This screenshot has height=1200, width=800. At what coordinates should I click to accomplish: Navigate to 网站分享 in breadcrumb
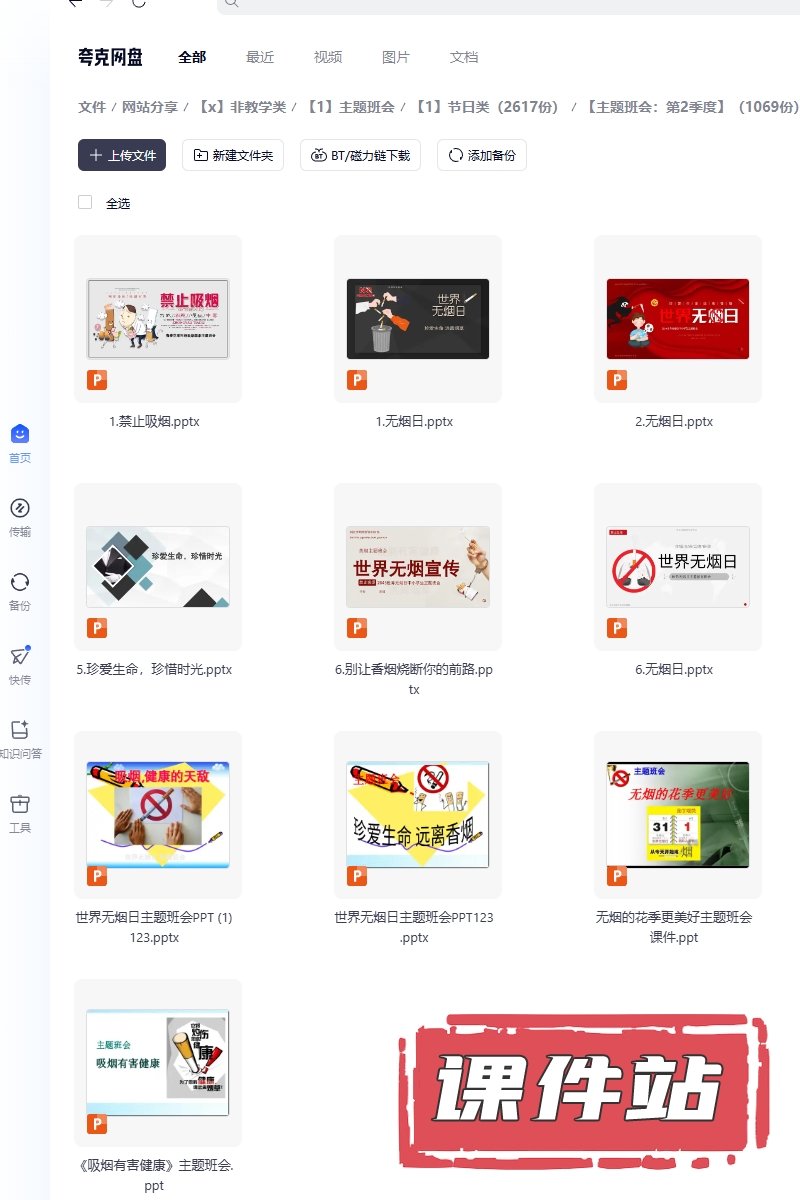click(x=150, y=107)
